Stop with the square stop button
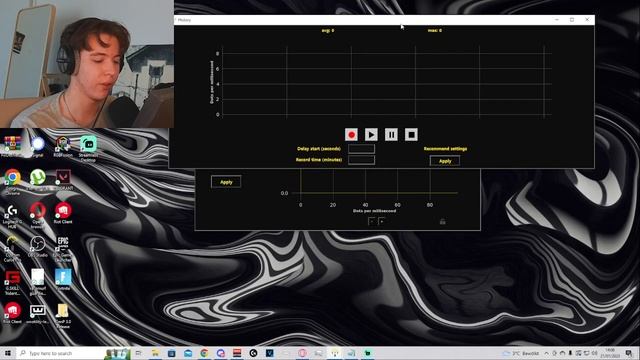The width and height of the screenshot is (640, 360). (x=411, y=134)
